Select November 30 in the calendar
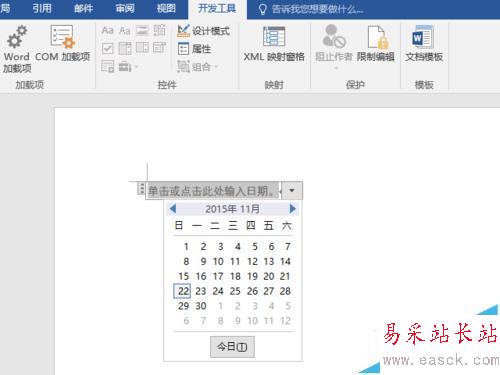The width and height of the screenshot is (500, 375). tap(201, 306)
